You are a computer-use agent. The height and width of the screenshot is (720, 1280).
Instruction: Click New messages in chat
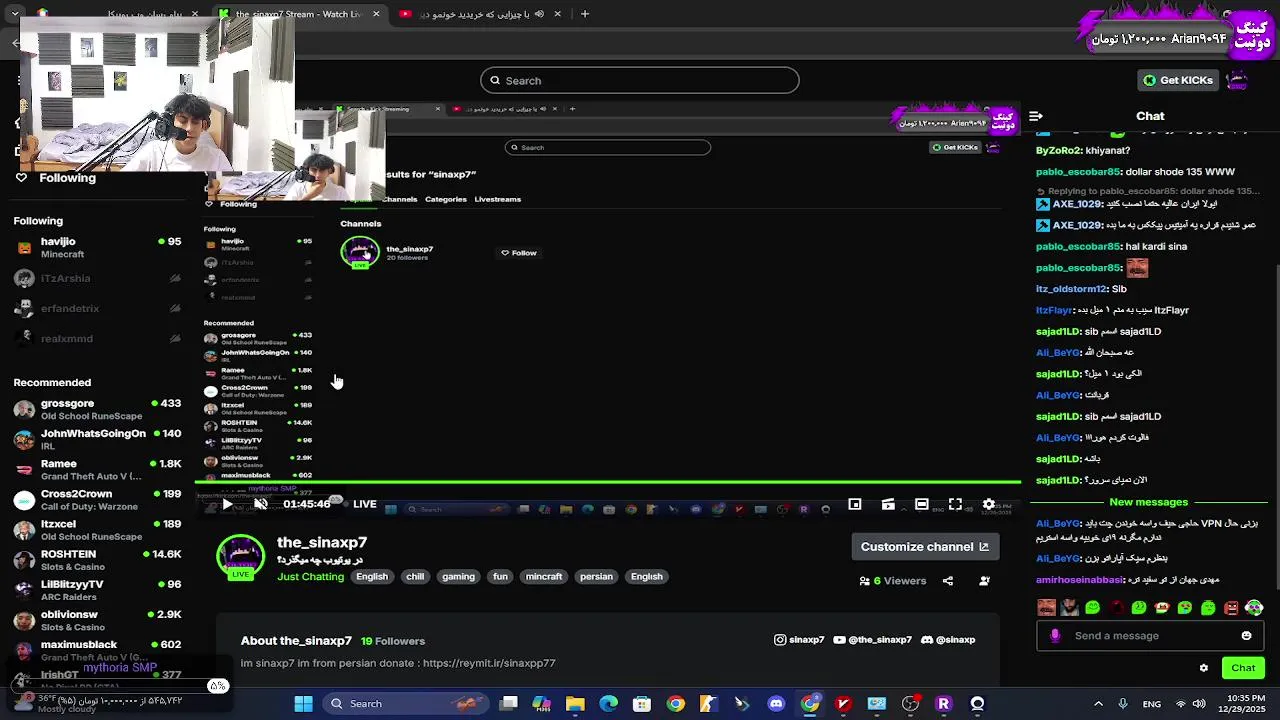(1148, 502)
